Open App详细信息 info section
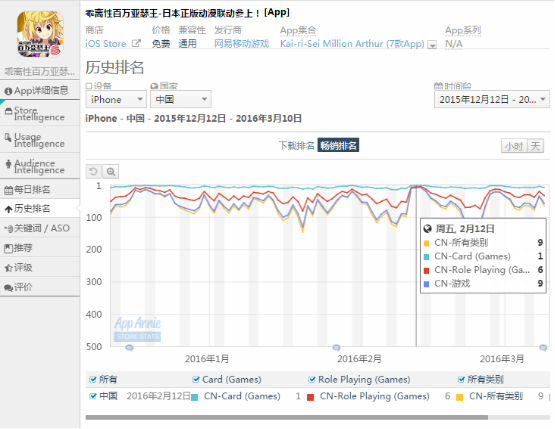This screenshot has height=429, width=555. coord(40,91)
